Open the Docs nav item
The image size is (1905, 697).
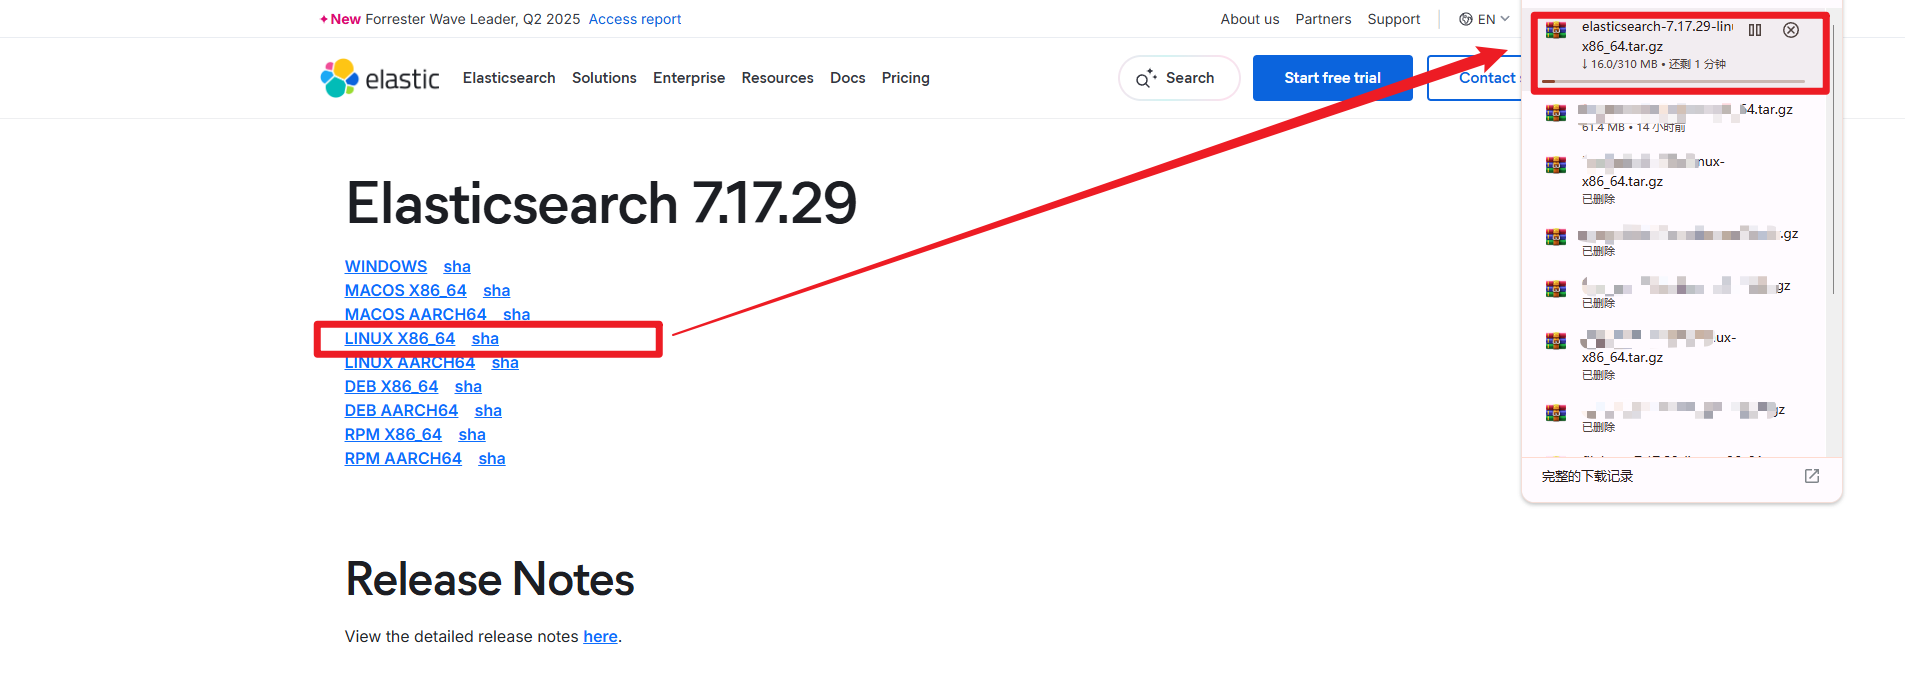click(848, 78)
